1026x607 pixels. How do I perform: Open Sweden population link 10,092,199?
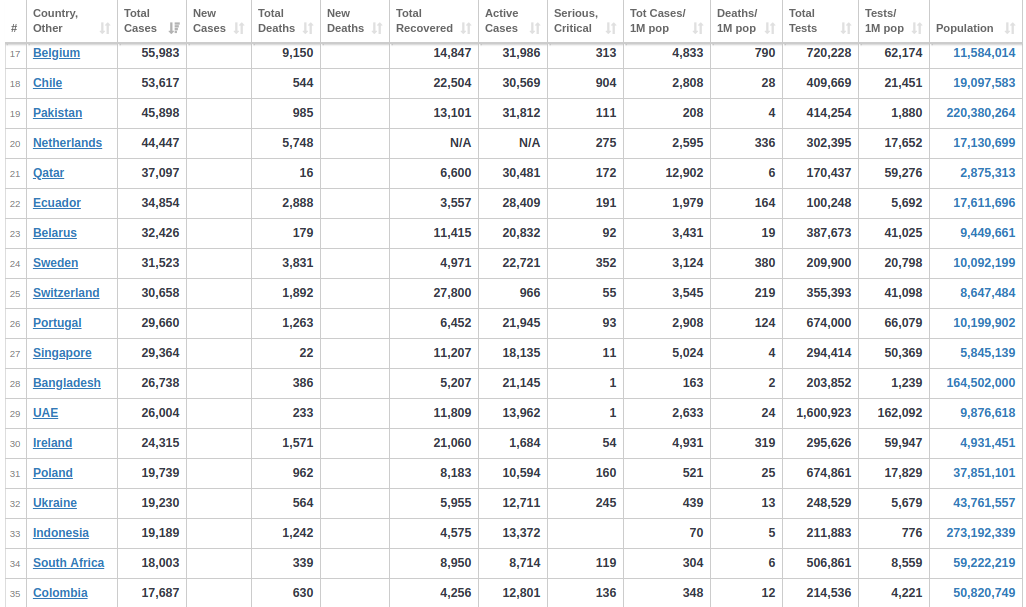[984, 263]
